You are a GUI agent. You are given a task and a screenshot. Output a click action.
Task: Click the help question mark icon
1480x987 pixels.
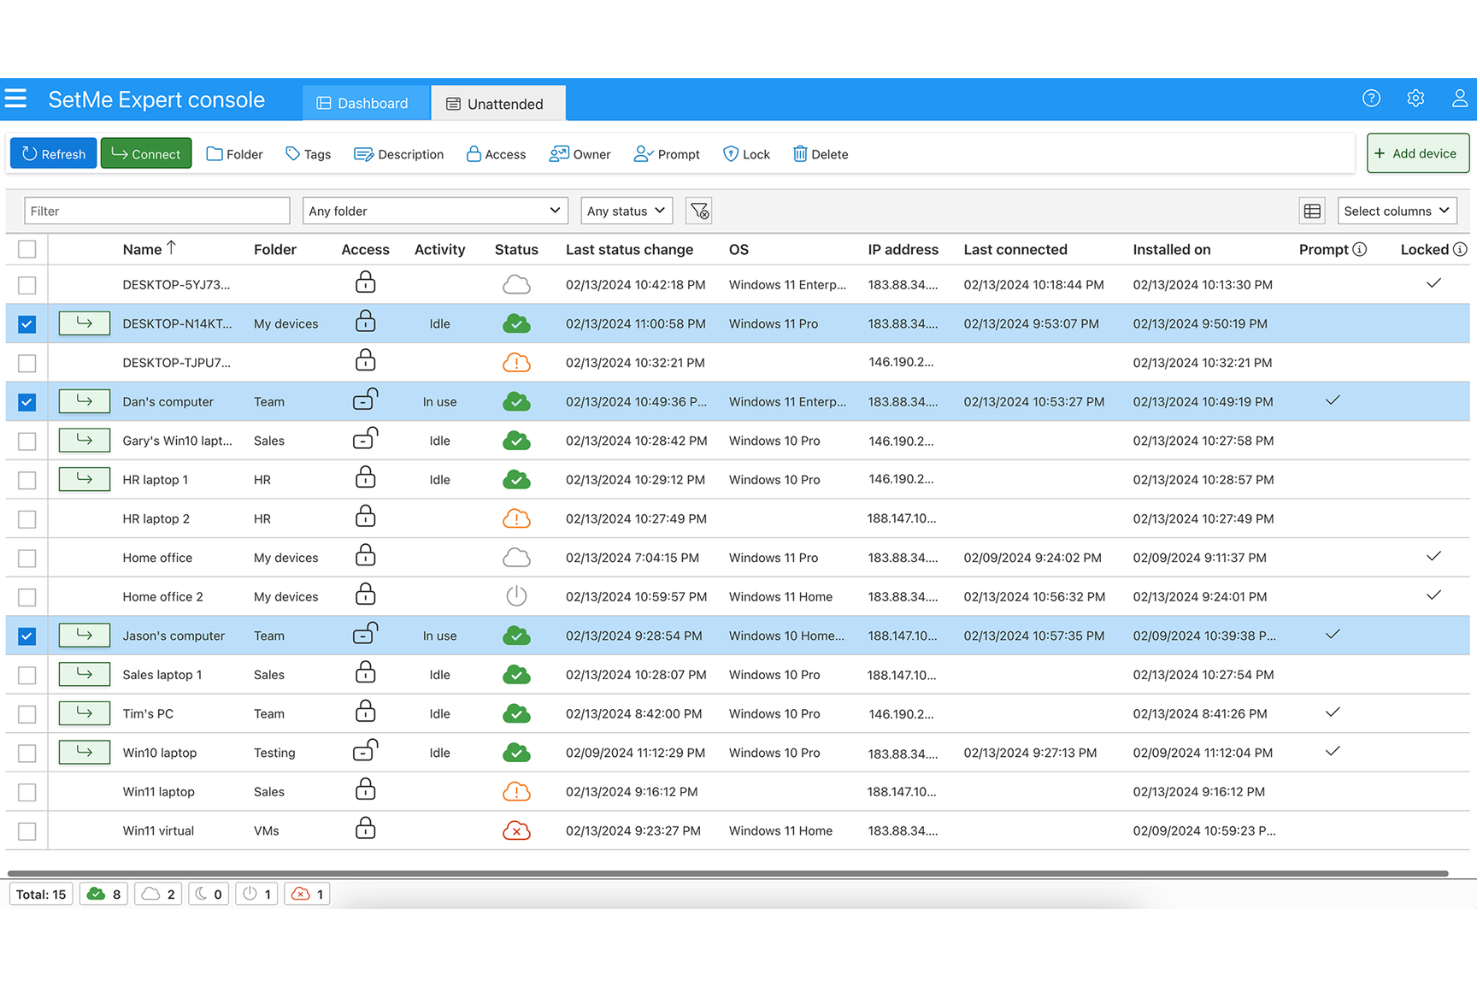point(1371,98)
